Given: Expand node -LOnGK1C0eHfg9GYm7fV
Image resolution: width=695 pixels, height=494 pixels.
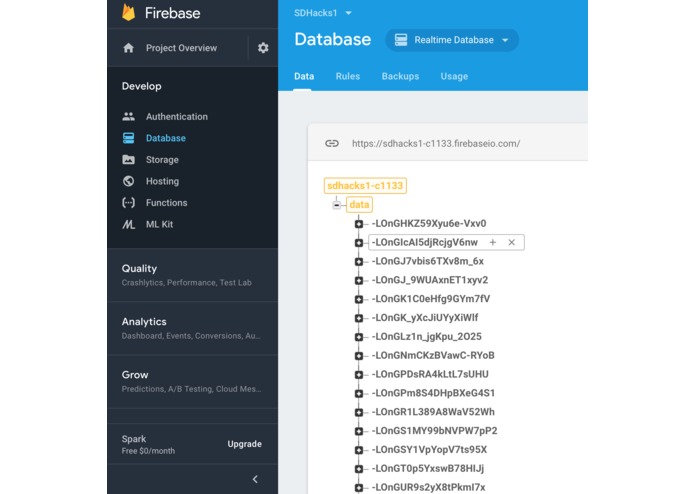Looking at the screenshot, I should 359,299.
